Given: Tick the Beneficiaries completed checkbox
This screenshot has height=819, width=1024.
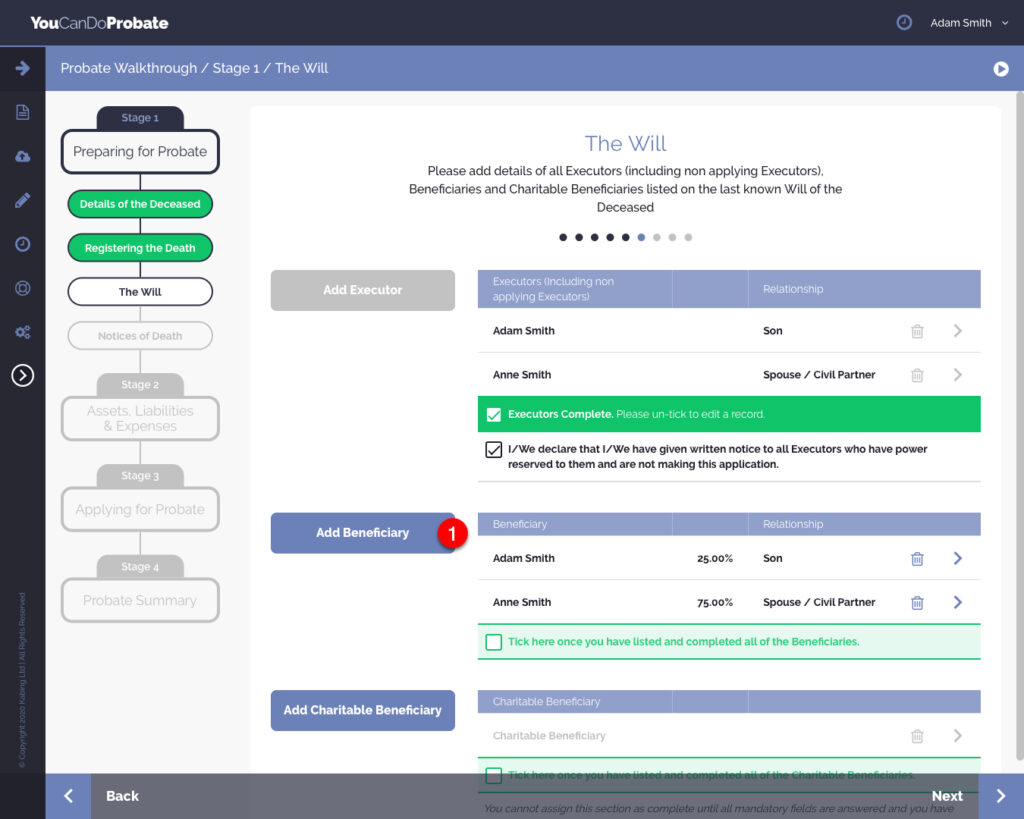Looking at the screenshot, I should pyautogui.click(x=493, y=642).
